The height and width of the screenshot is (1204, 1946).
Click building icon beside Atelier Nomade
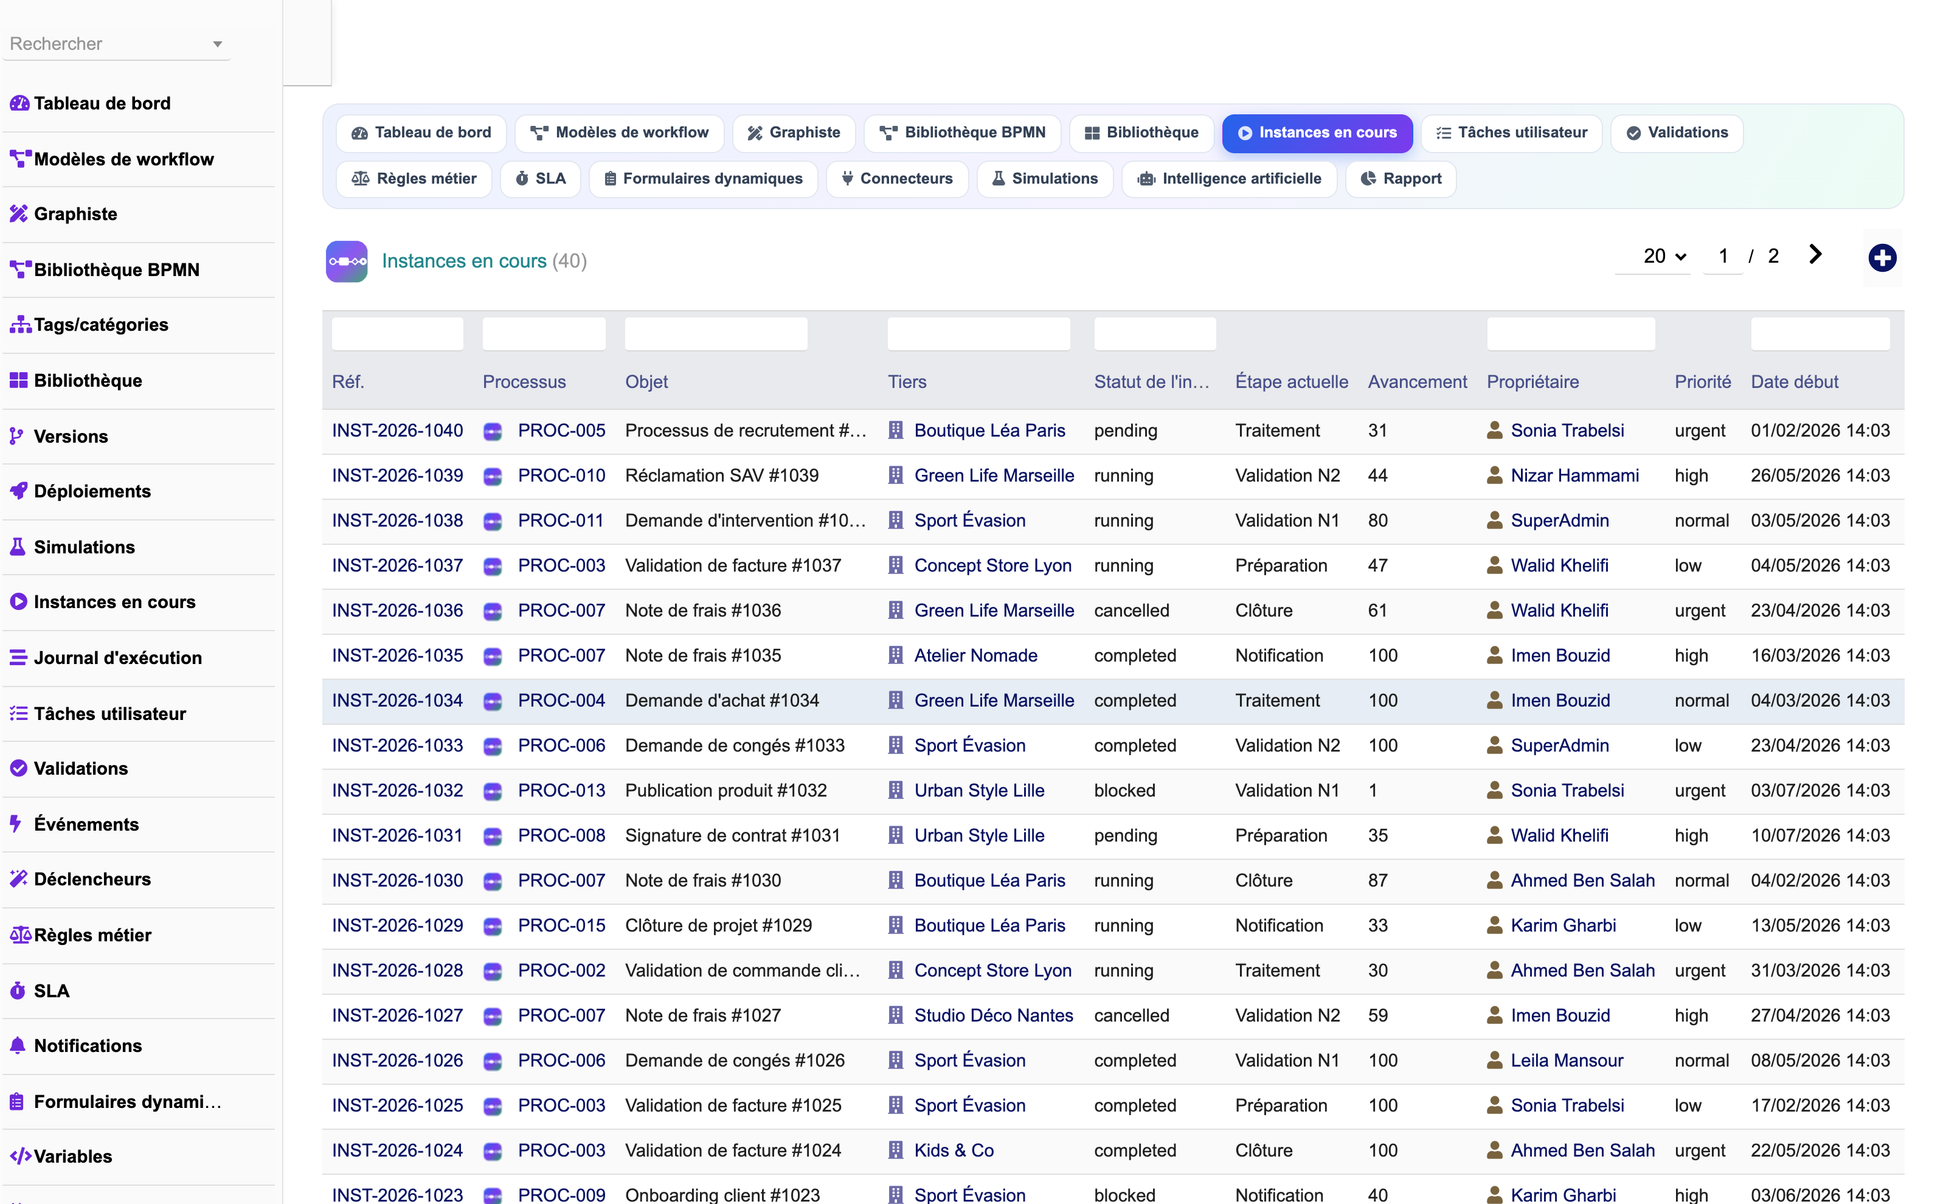coord(896,656)
